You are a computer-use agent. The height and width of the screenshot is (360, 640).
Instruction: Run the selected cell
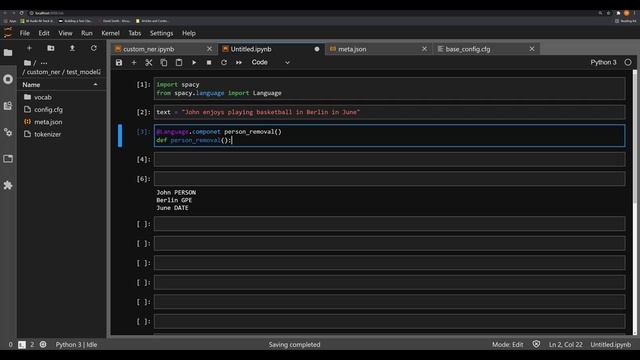[x=194, y=62]
